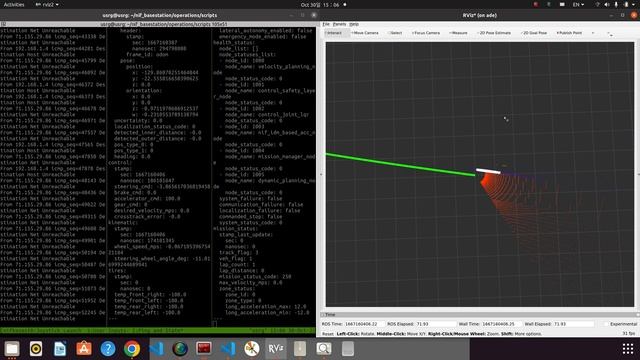Open Ubuntu Software from the dock
The image size is (640, 360).
[84, 349]
